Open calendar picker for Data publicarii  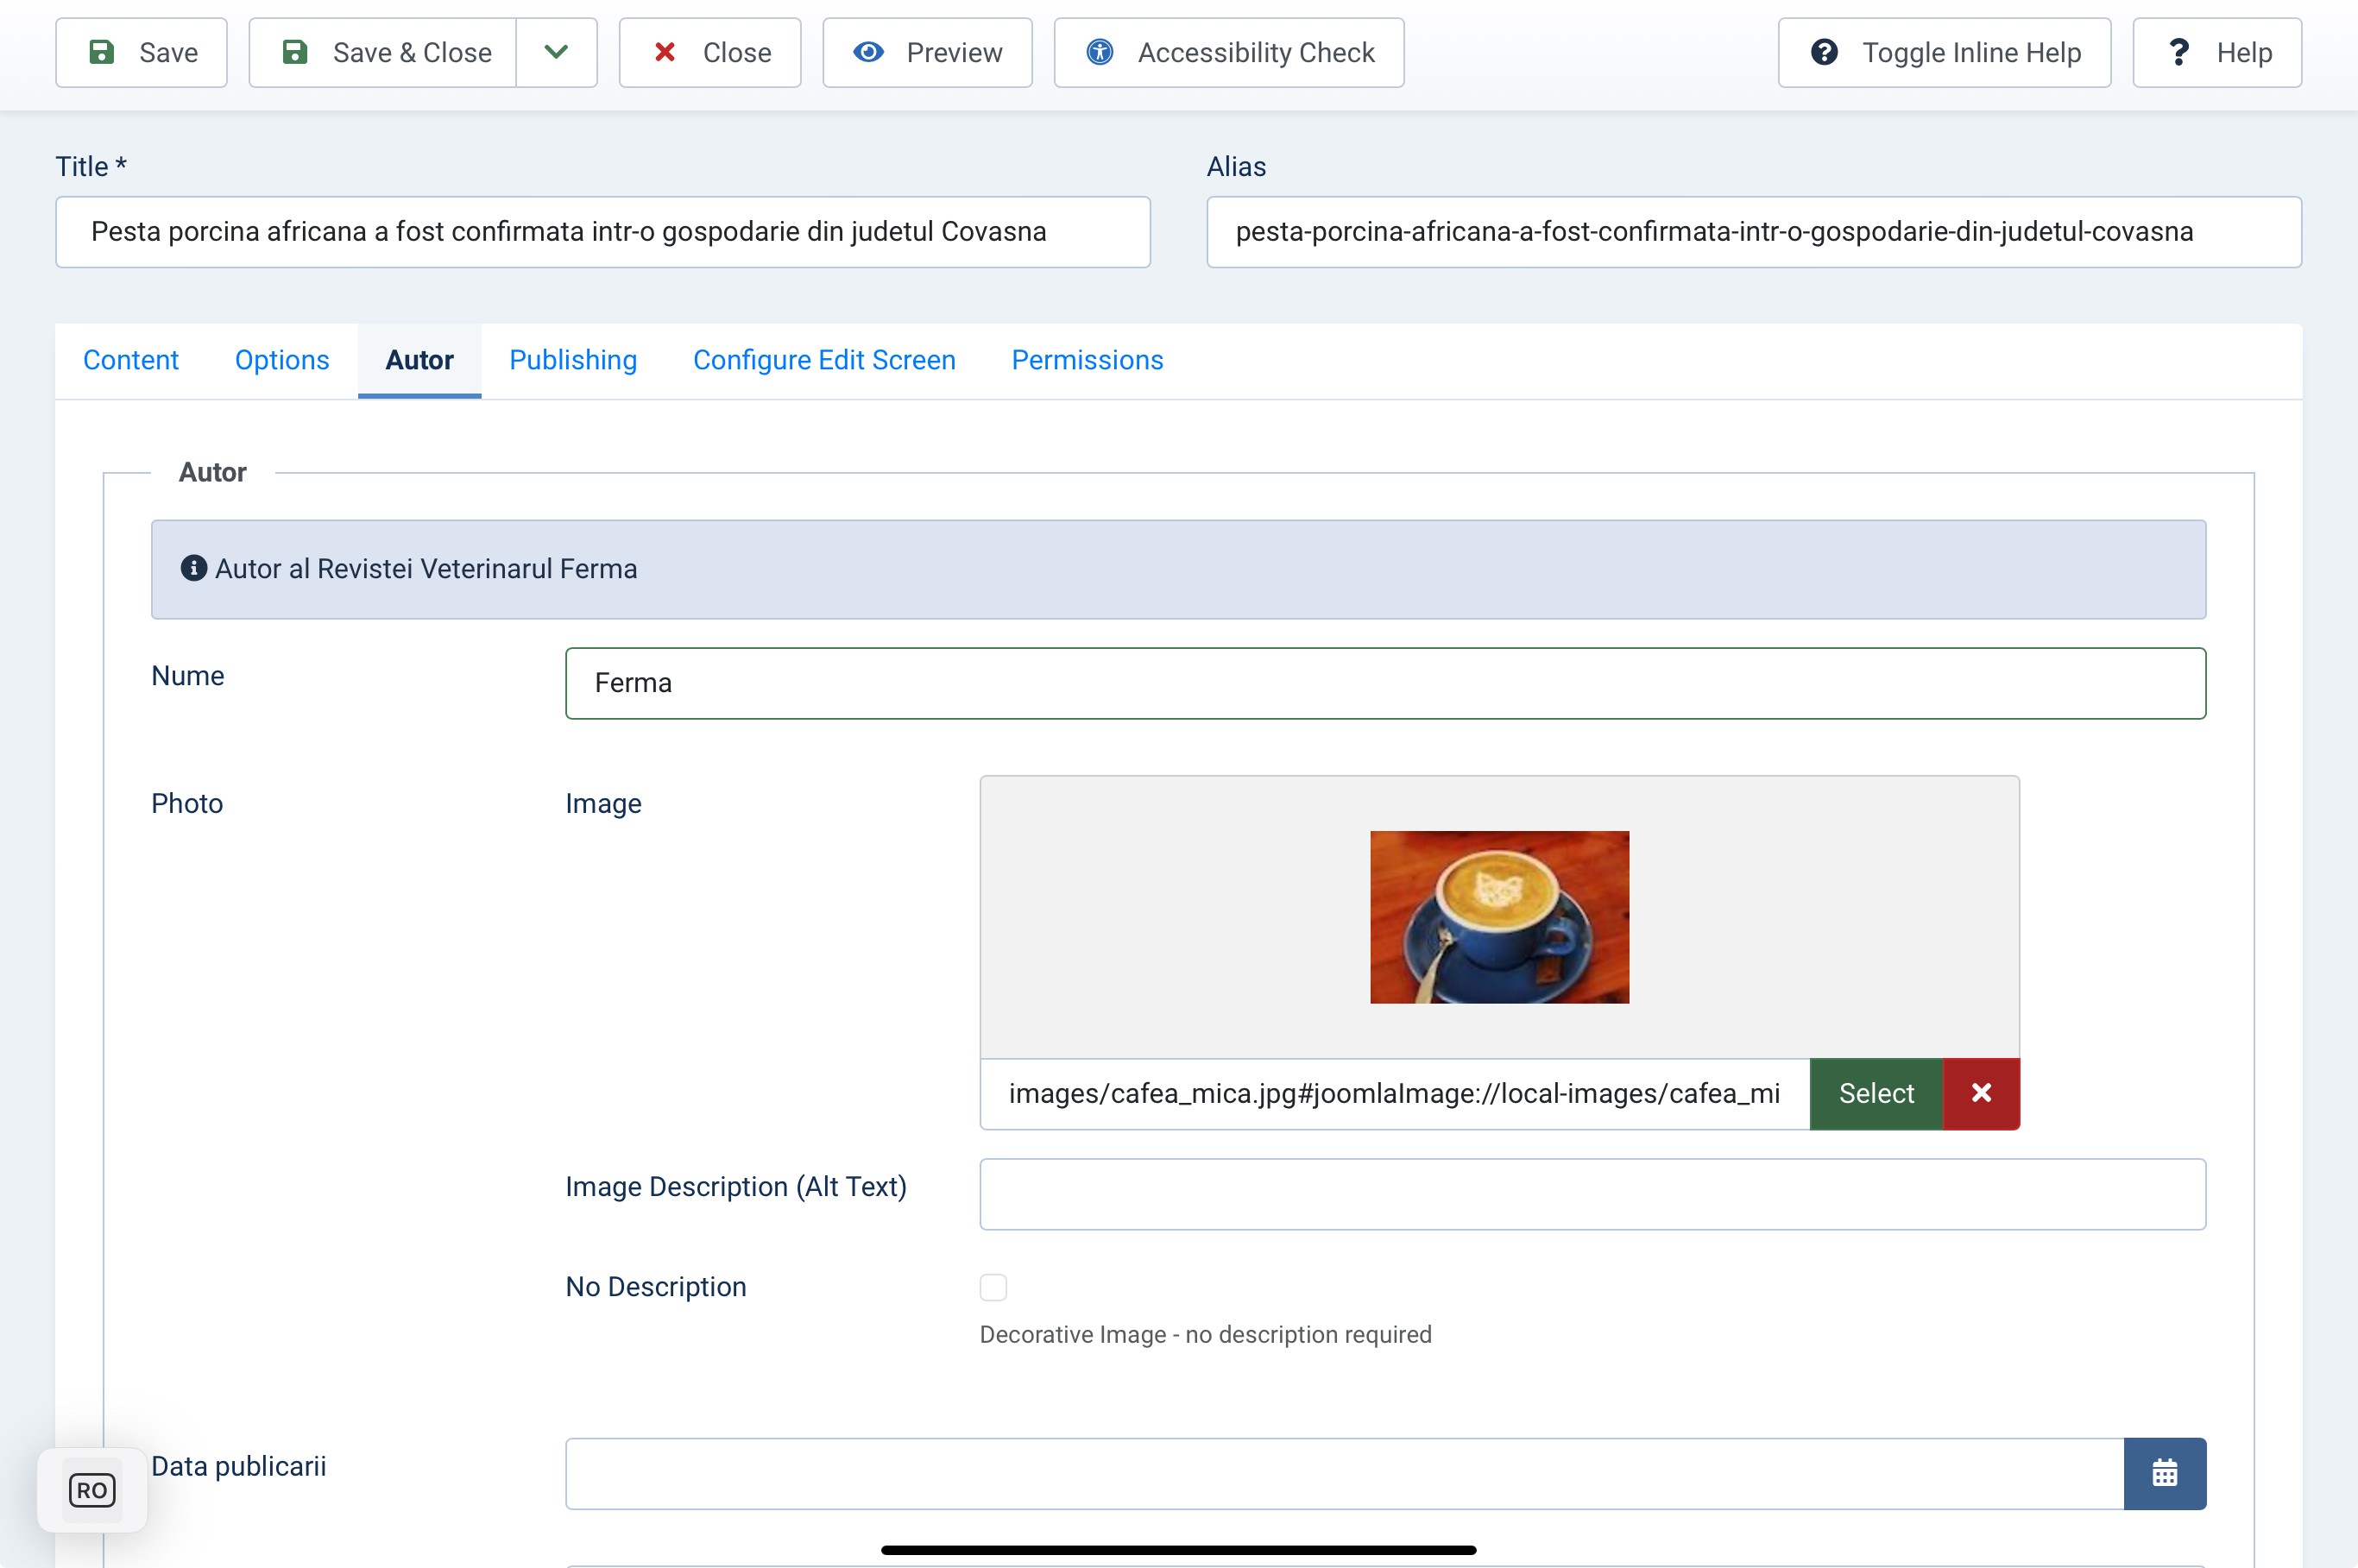pos(2164,1473)
